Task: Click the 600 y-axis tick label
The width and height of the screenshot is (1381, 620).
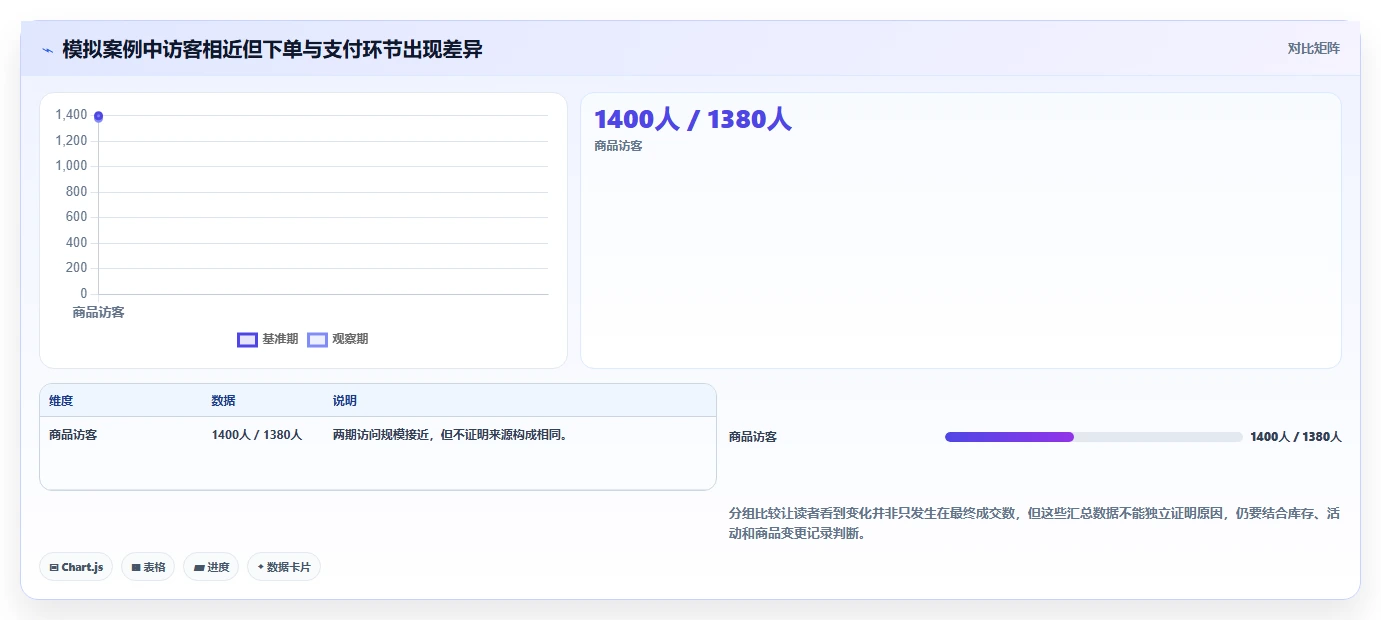Action: coord(76,217)
